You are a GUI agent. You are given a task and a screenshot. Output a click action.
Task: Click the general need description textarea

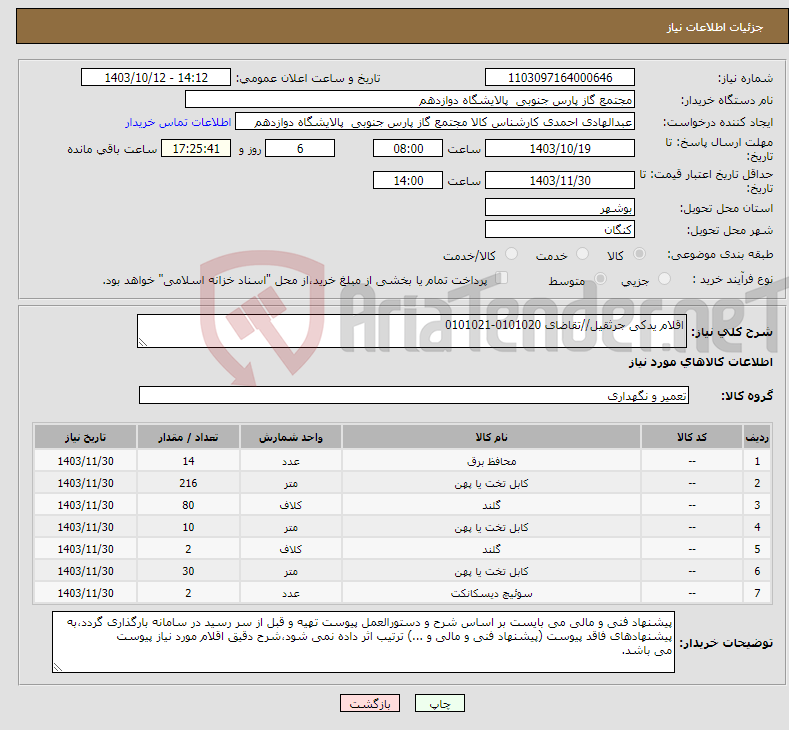(412, 331)
